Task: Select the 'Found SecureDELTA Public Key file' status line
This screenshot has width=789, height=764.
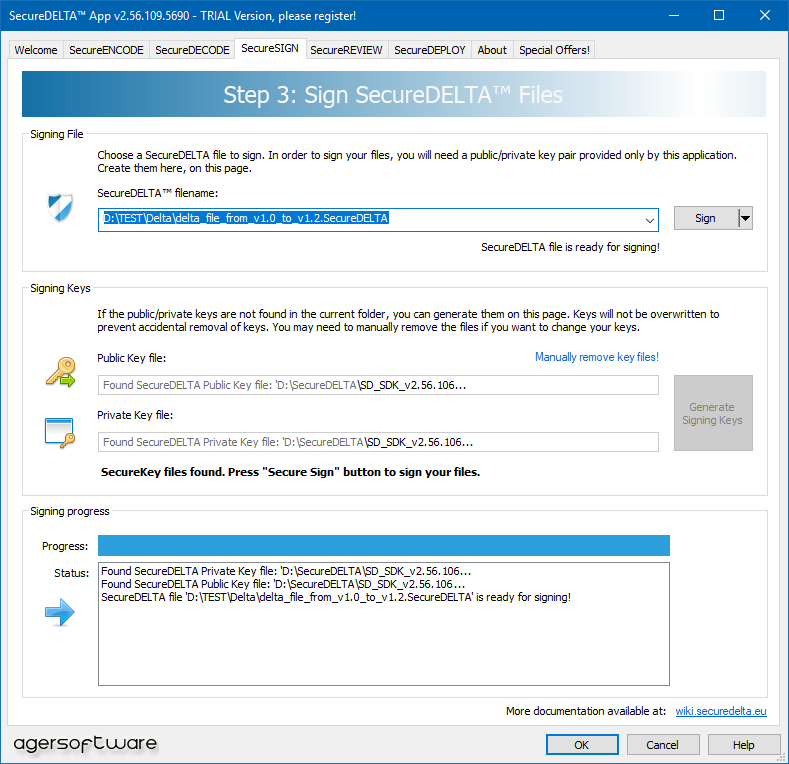Action: 283,584
